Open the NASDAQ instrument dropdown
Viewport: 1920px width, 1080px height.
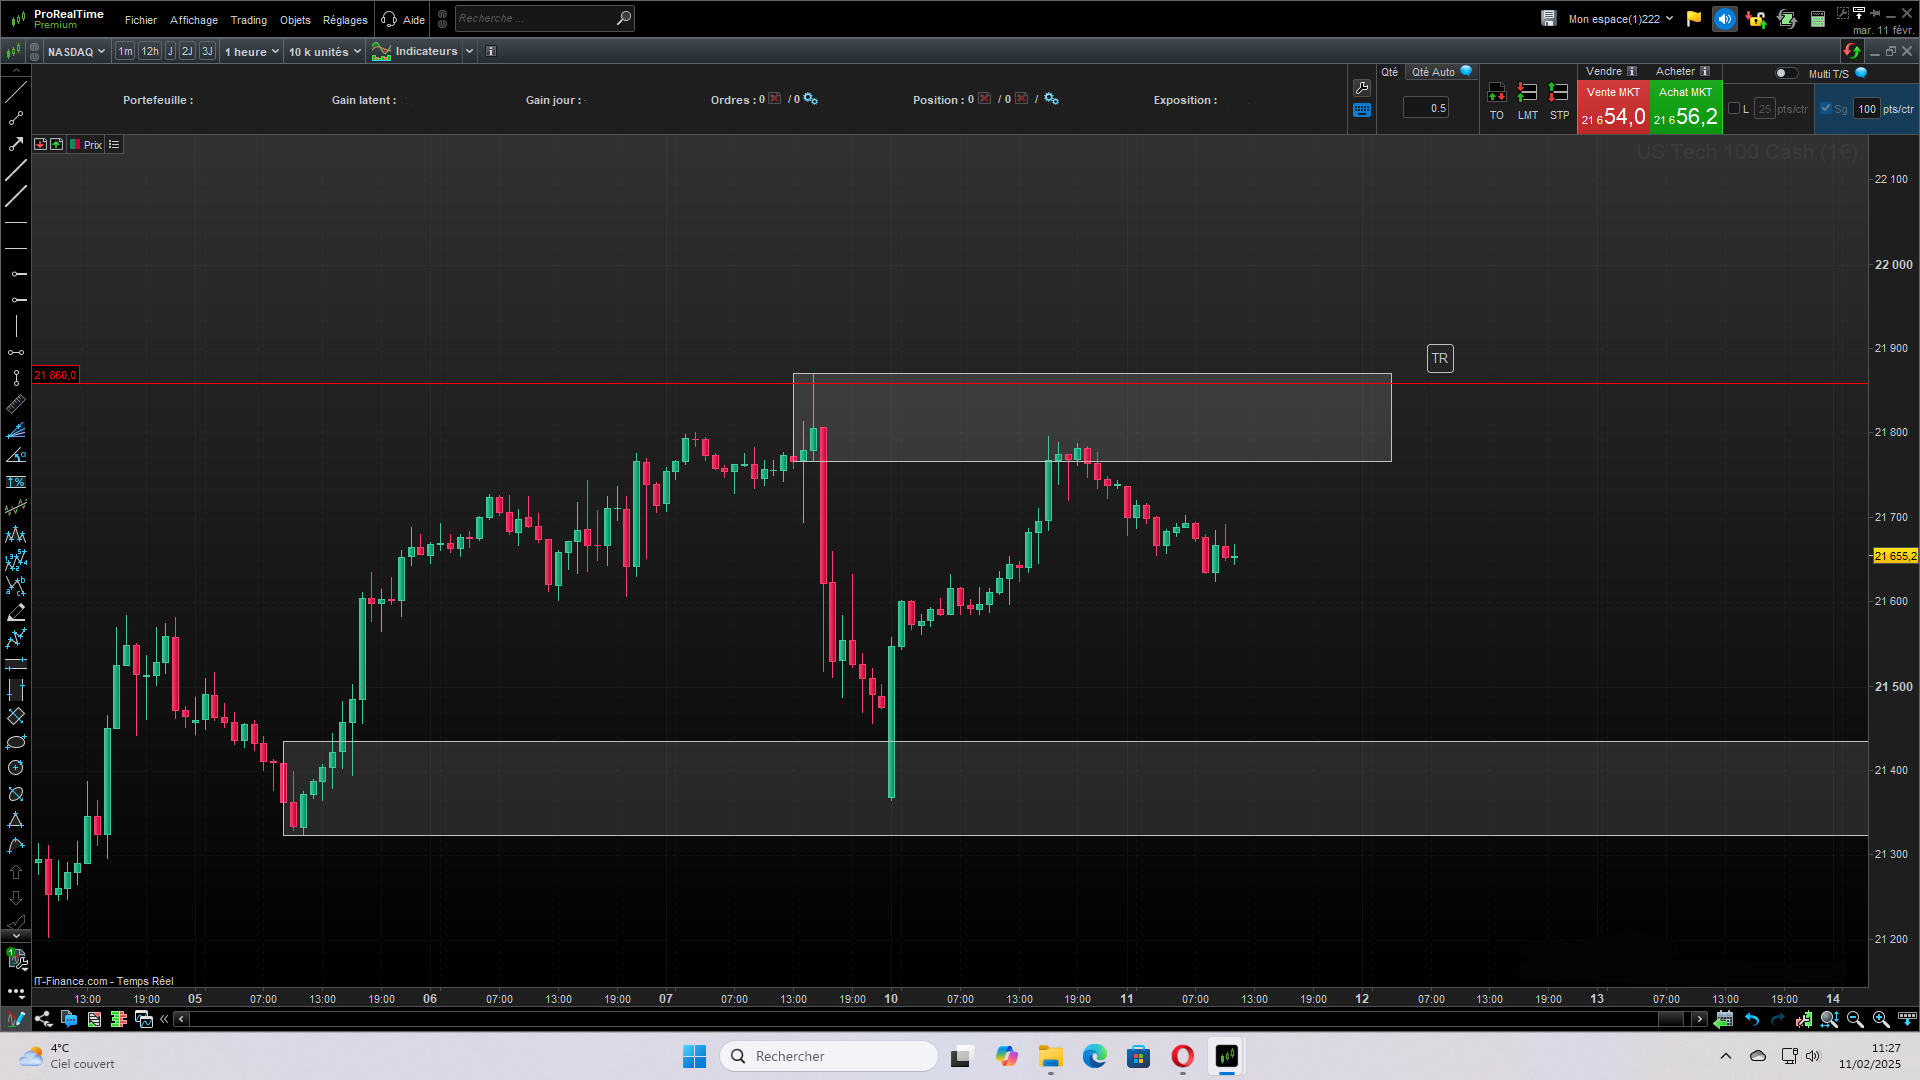tap(76, 51)
